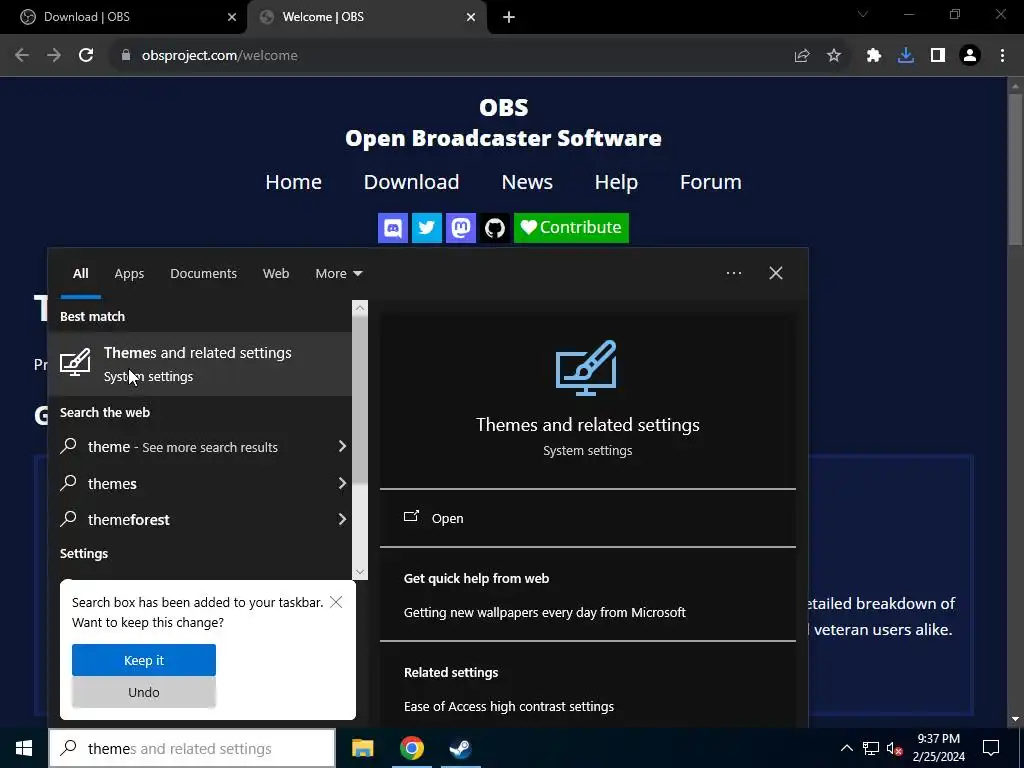Open the Chrome profile avatar
1024x768 pixels.
tap(970, 56)
